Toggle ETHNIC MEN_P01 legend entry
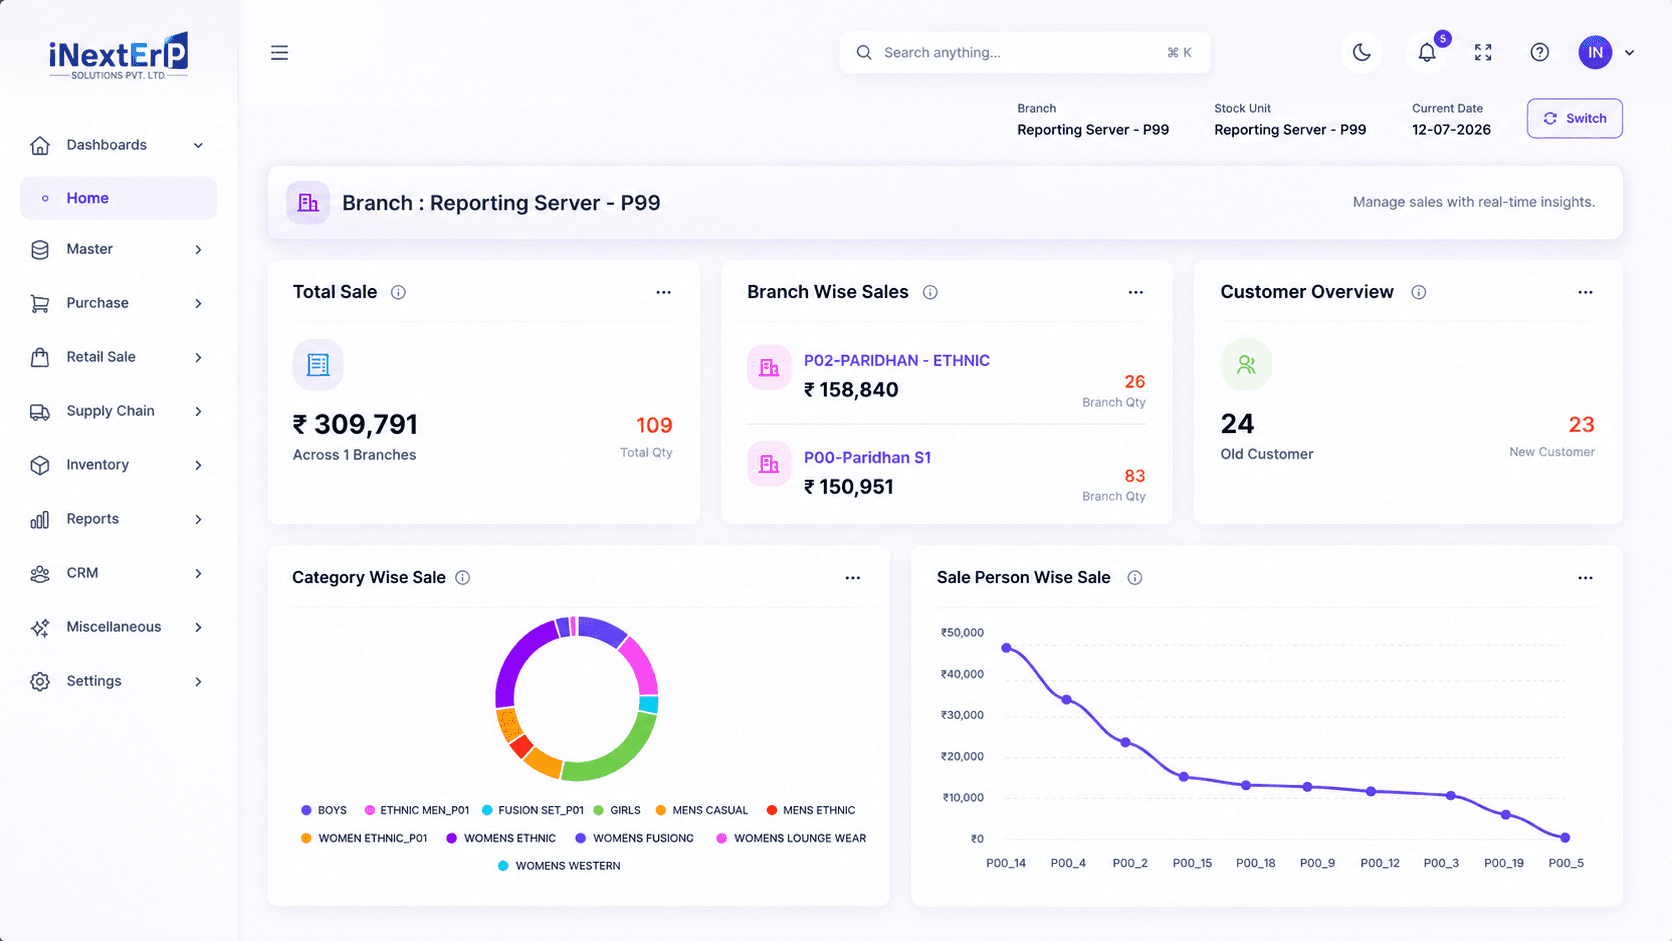Viewport: 1672px width, 941px height. tap(417, 810)
